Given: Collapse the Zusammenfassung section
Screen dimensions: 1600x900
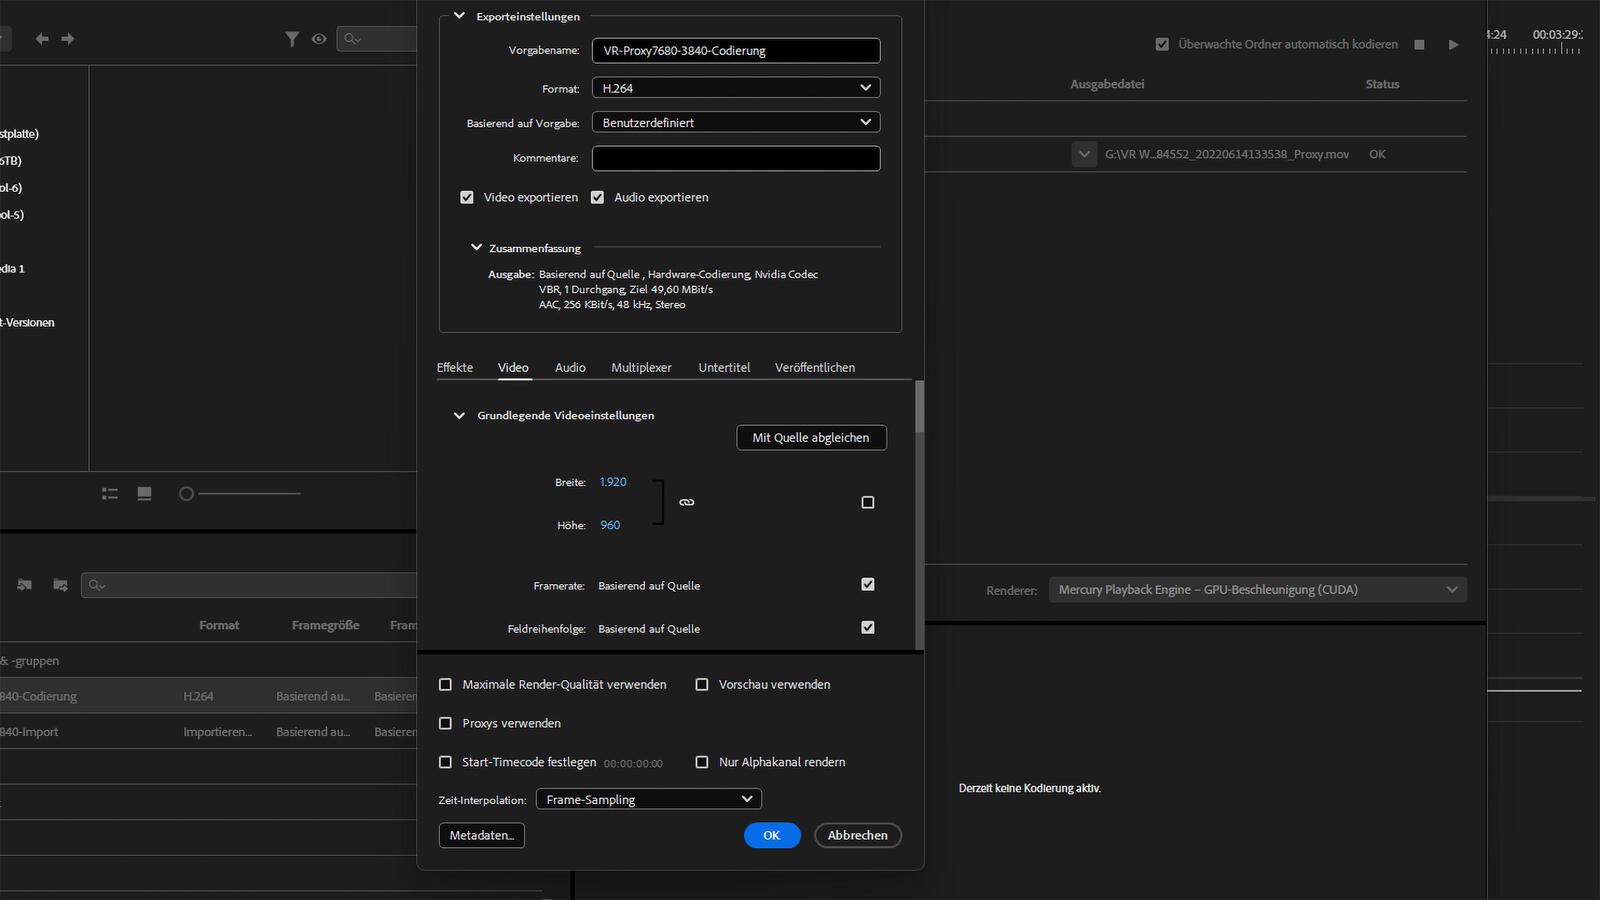Looking at the screenshot, I should [x=476, y=247].
